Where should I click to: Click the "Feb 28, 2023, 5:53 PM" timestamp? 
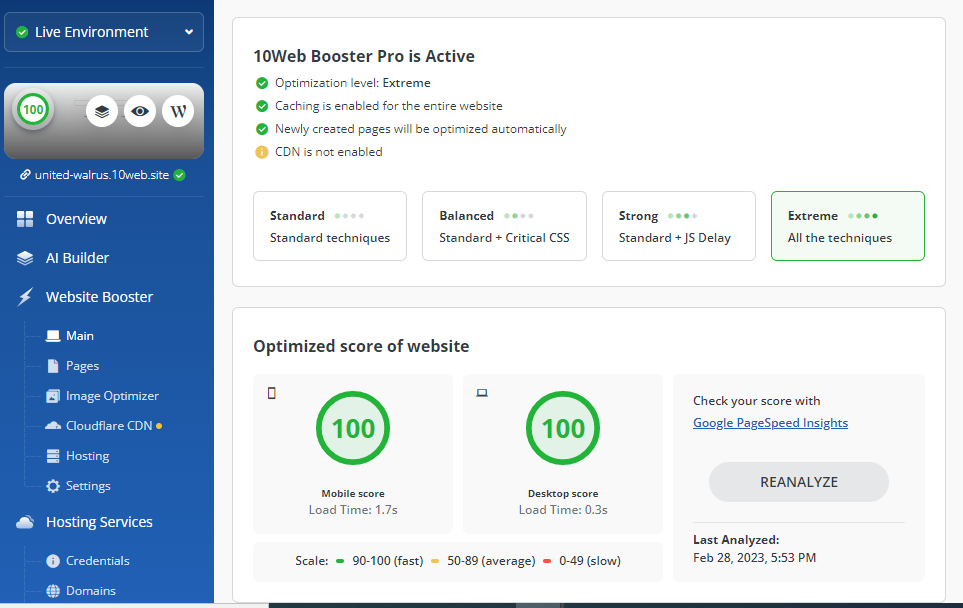755,558
